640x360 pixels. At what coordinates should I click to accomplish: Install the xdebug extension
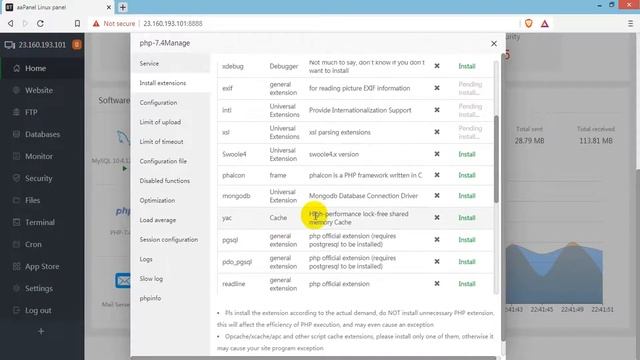coord(467,66)
